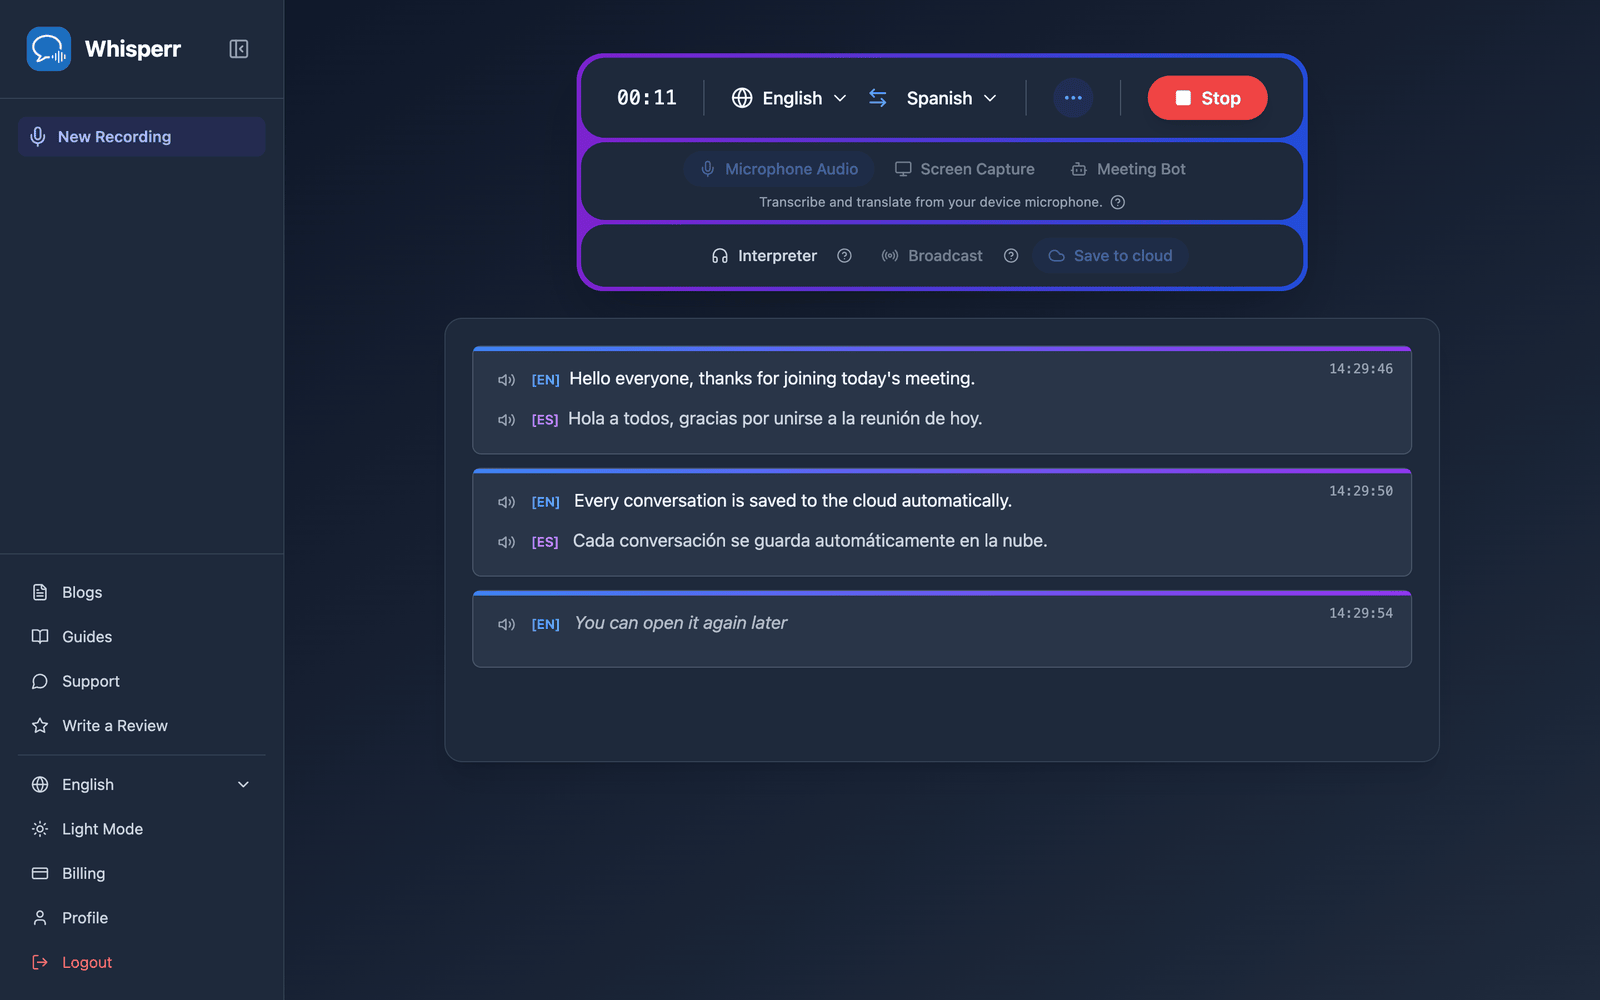Screen dimensions: 1600x1000
Task: Click the 00:11 recording timer
Action: [x=646, y=98]
